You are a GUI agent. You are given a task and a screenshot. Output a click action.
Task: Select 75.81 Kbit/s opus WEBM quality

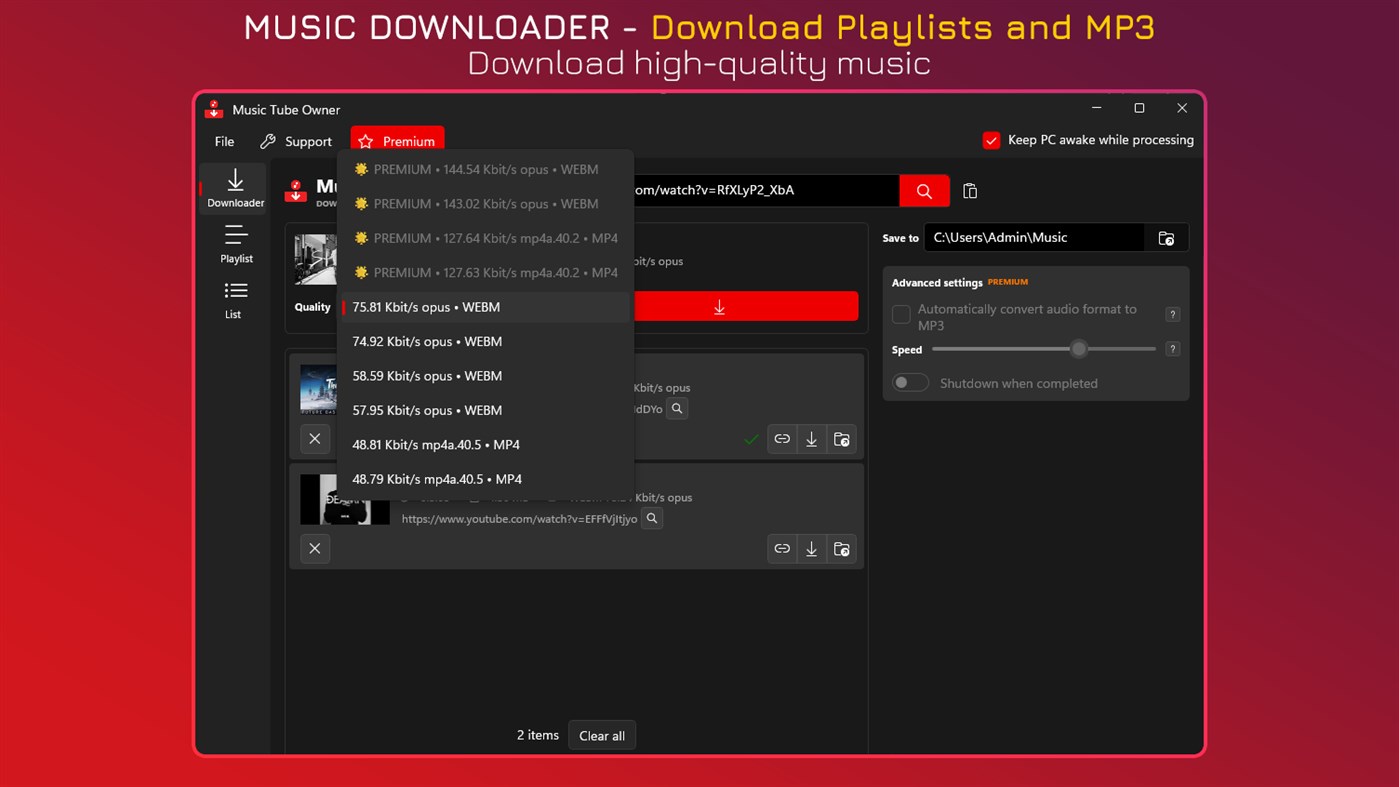coord(426,306)
